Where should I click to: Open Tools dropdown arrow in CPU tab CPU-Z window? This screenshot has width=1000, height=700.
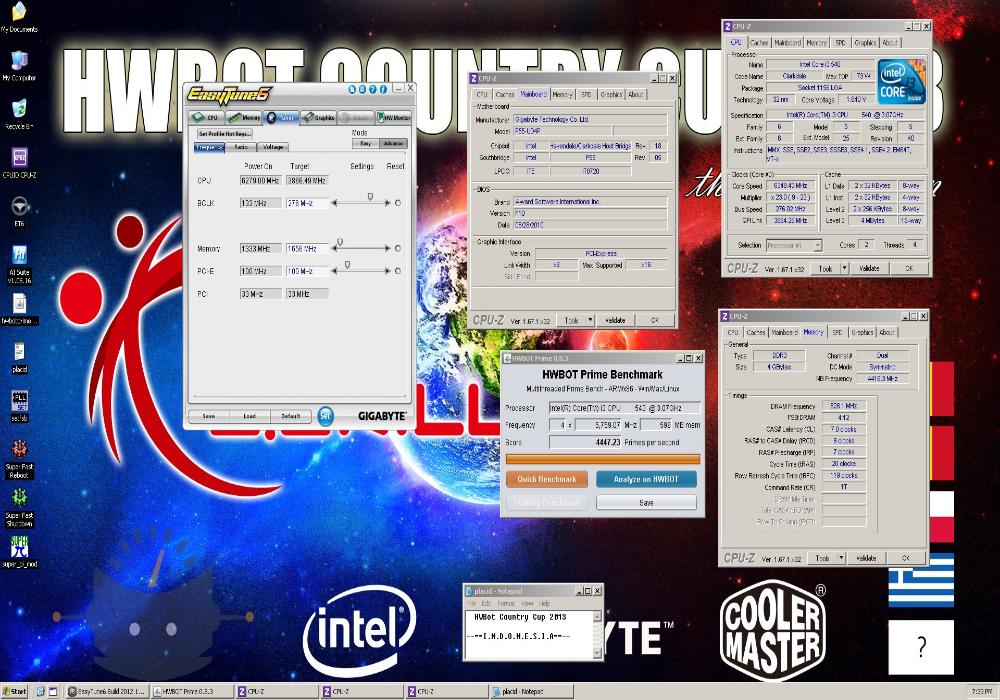tap(844, 268)
